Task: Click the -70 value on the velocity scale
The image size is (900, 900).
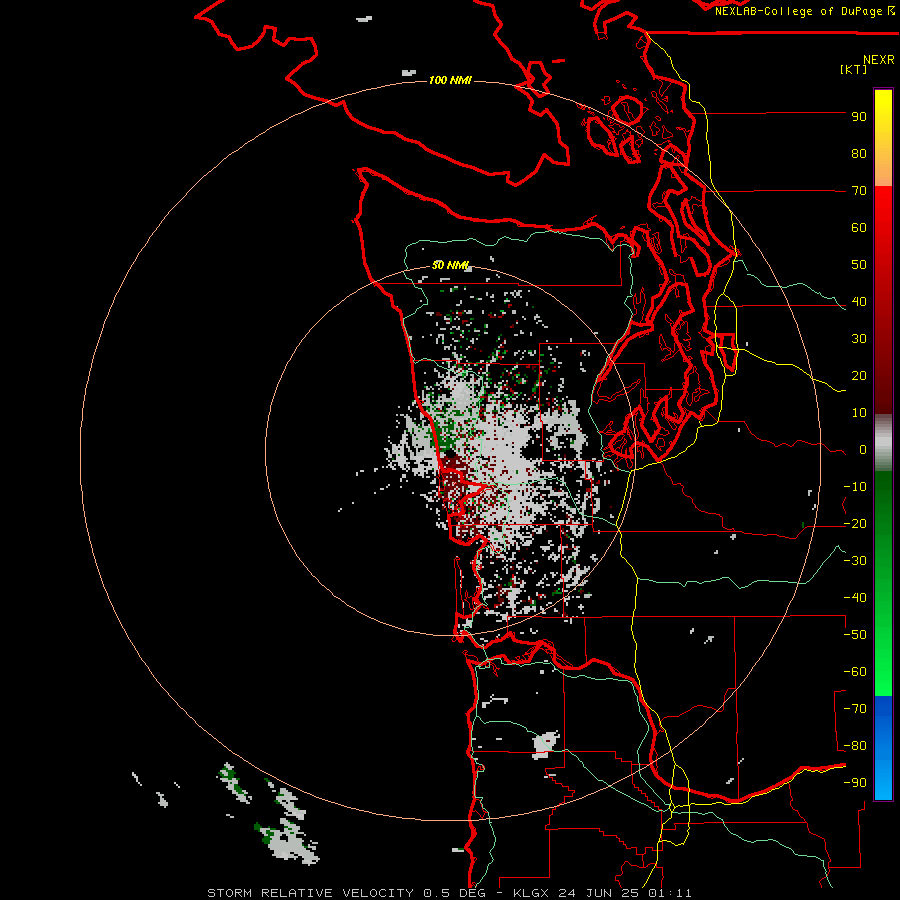Action: point(855,709)
